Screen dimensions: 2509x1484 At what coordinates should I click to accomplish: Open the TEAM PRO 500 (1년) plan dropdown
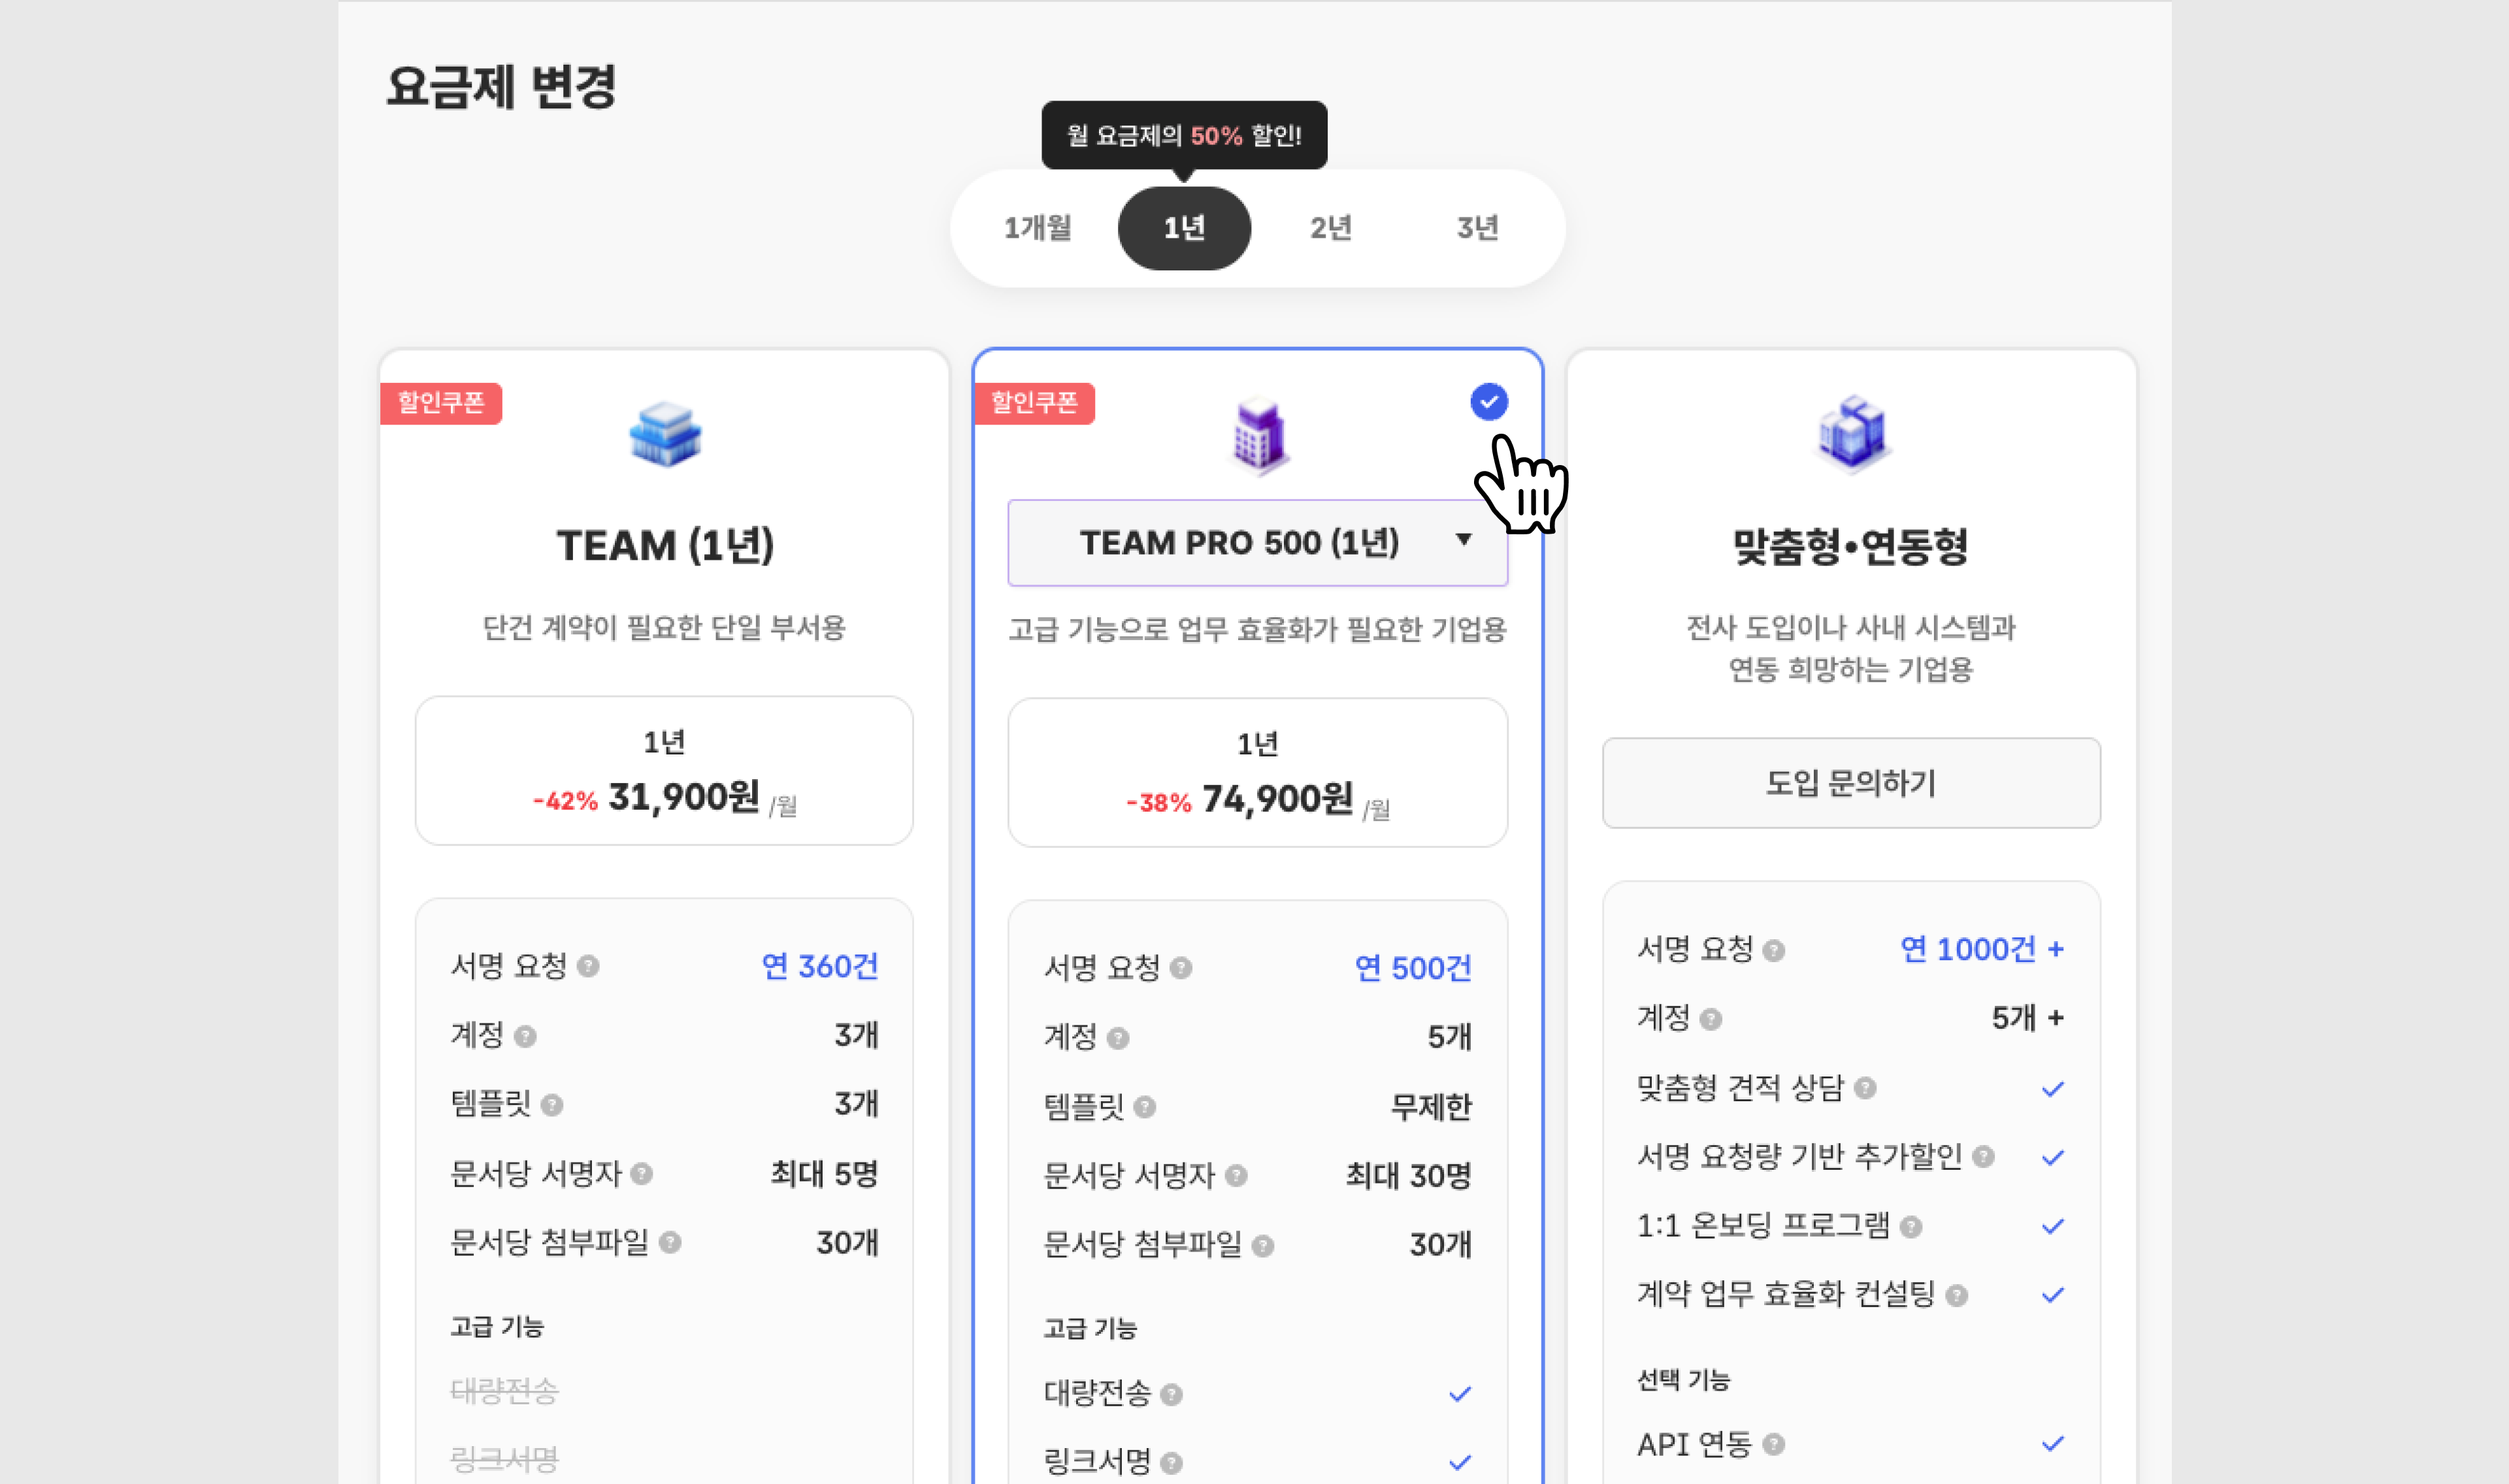point(1258,543)
